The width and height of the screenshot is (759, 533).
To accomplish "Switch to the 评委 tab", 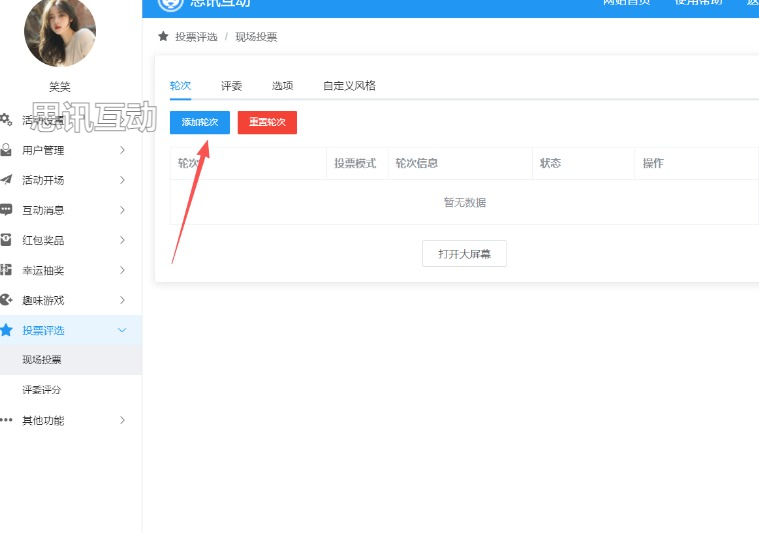I will [x=231, y=86].
